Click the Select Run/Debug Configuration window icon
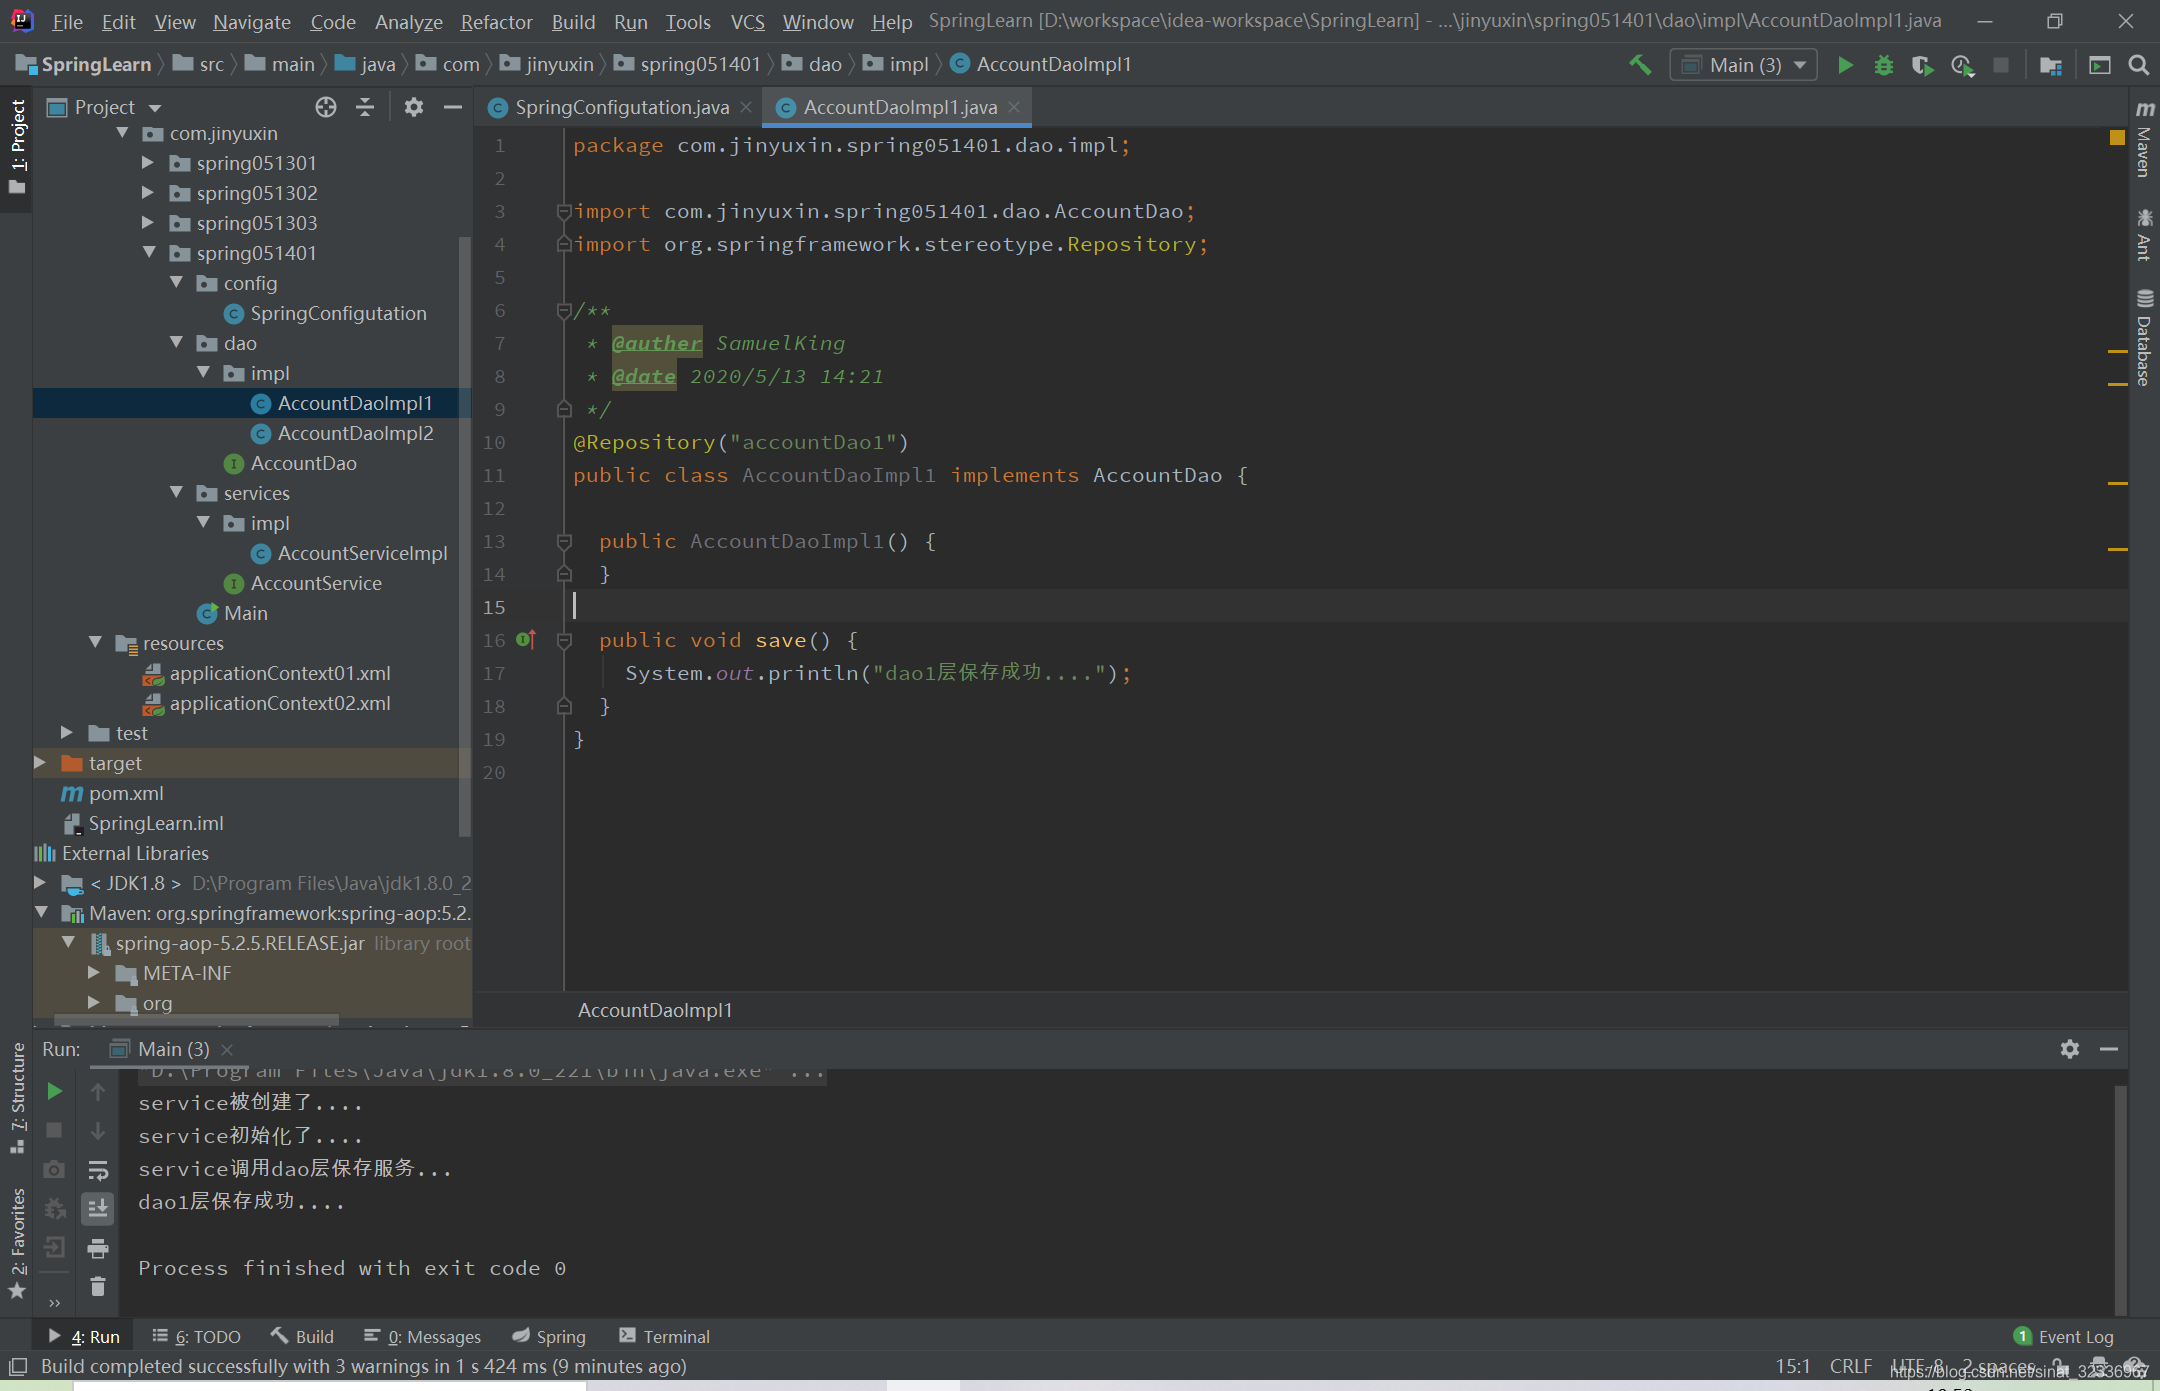 [x=2100, y=65]
